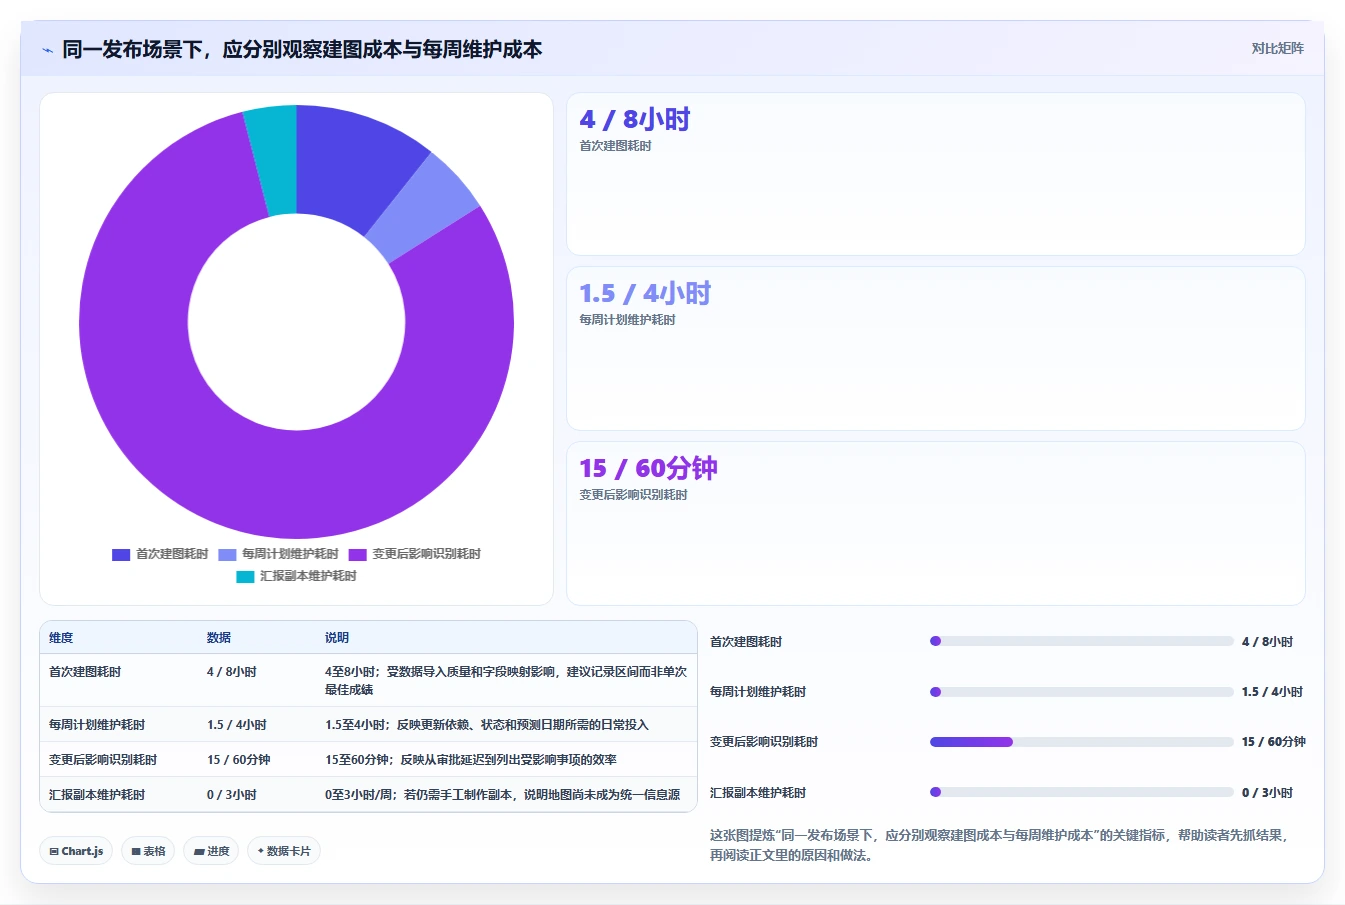The height and width of the screenshot is (905, 1345).
Task: Toggle the 变更后影响识别耗时 legend color box
Action: tap(357, 555)
